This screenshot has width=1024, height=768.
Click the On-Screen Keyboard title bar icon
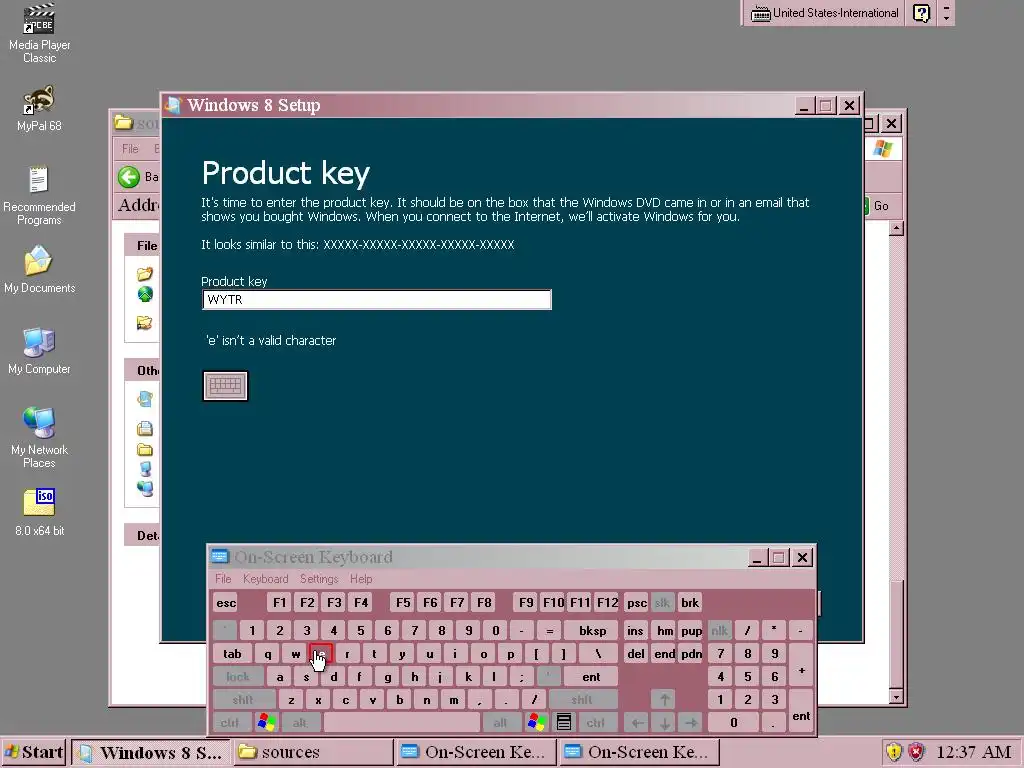(219, 556)
